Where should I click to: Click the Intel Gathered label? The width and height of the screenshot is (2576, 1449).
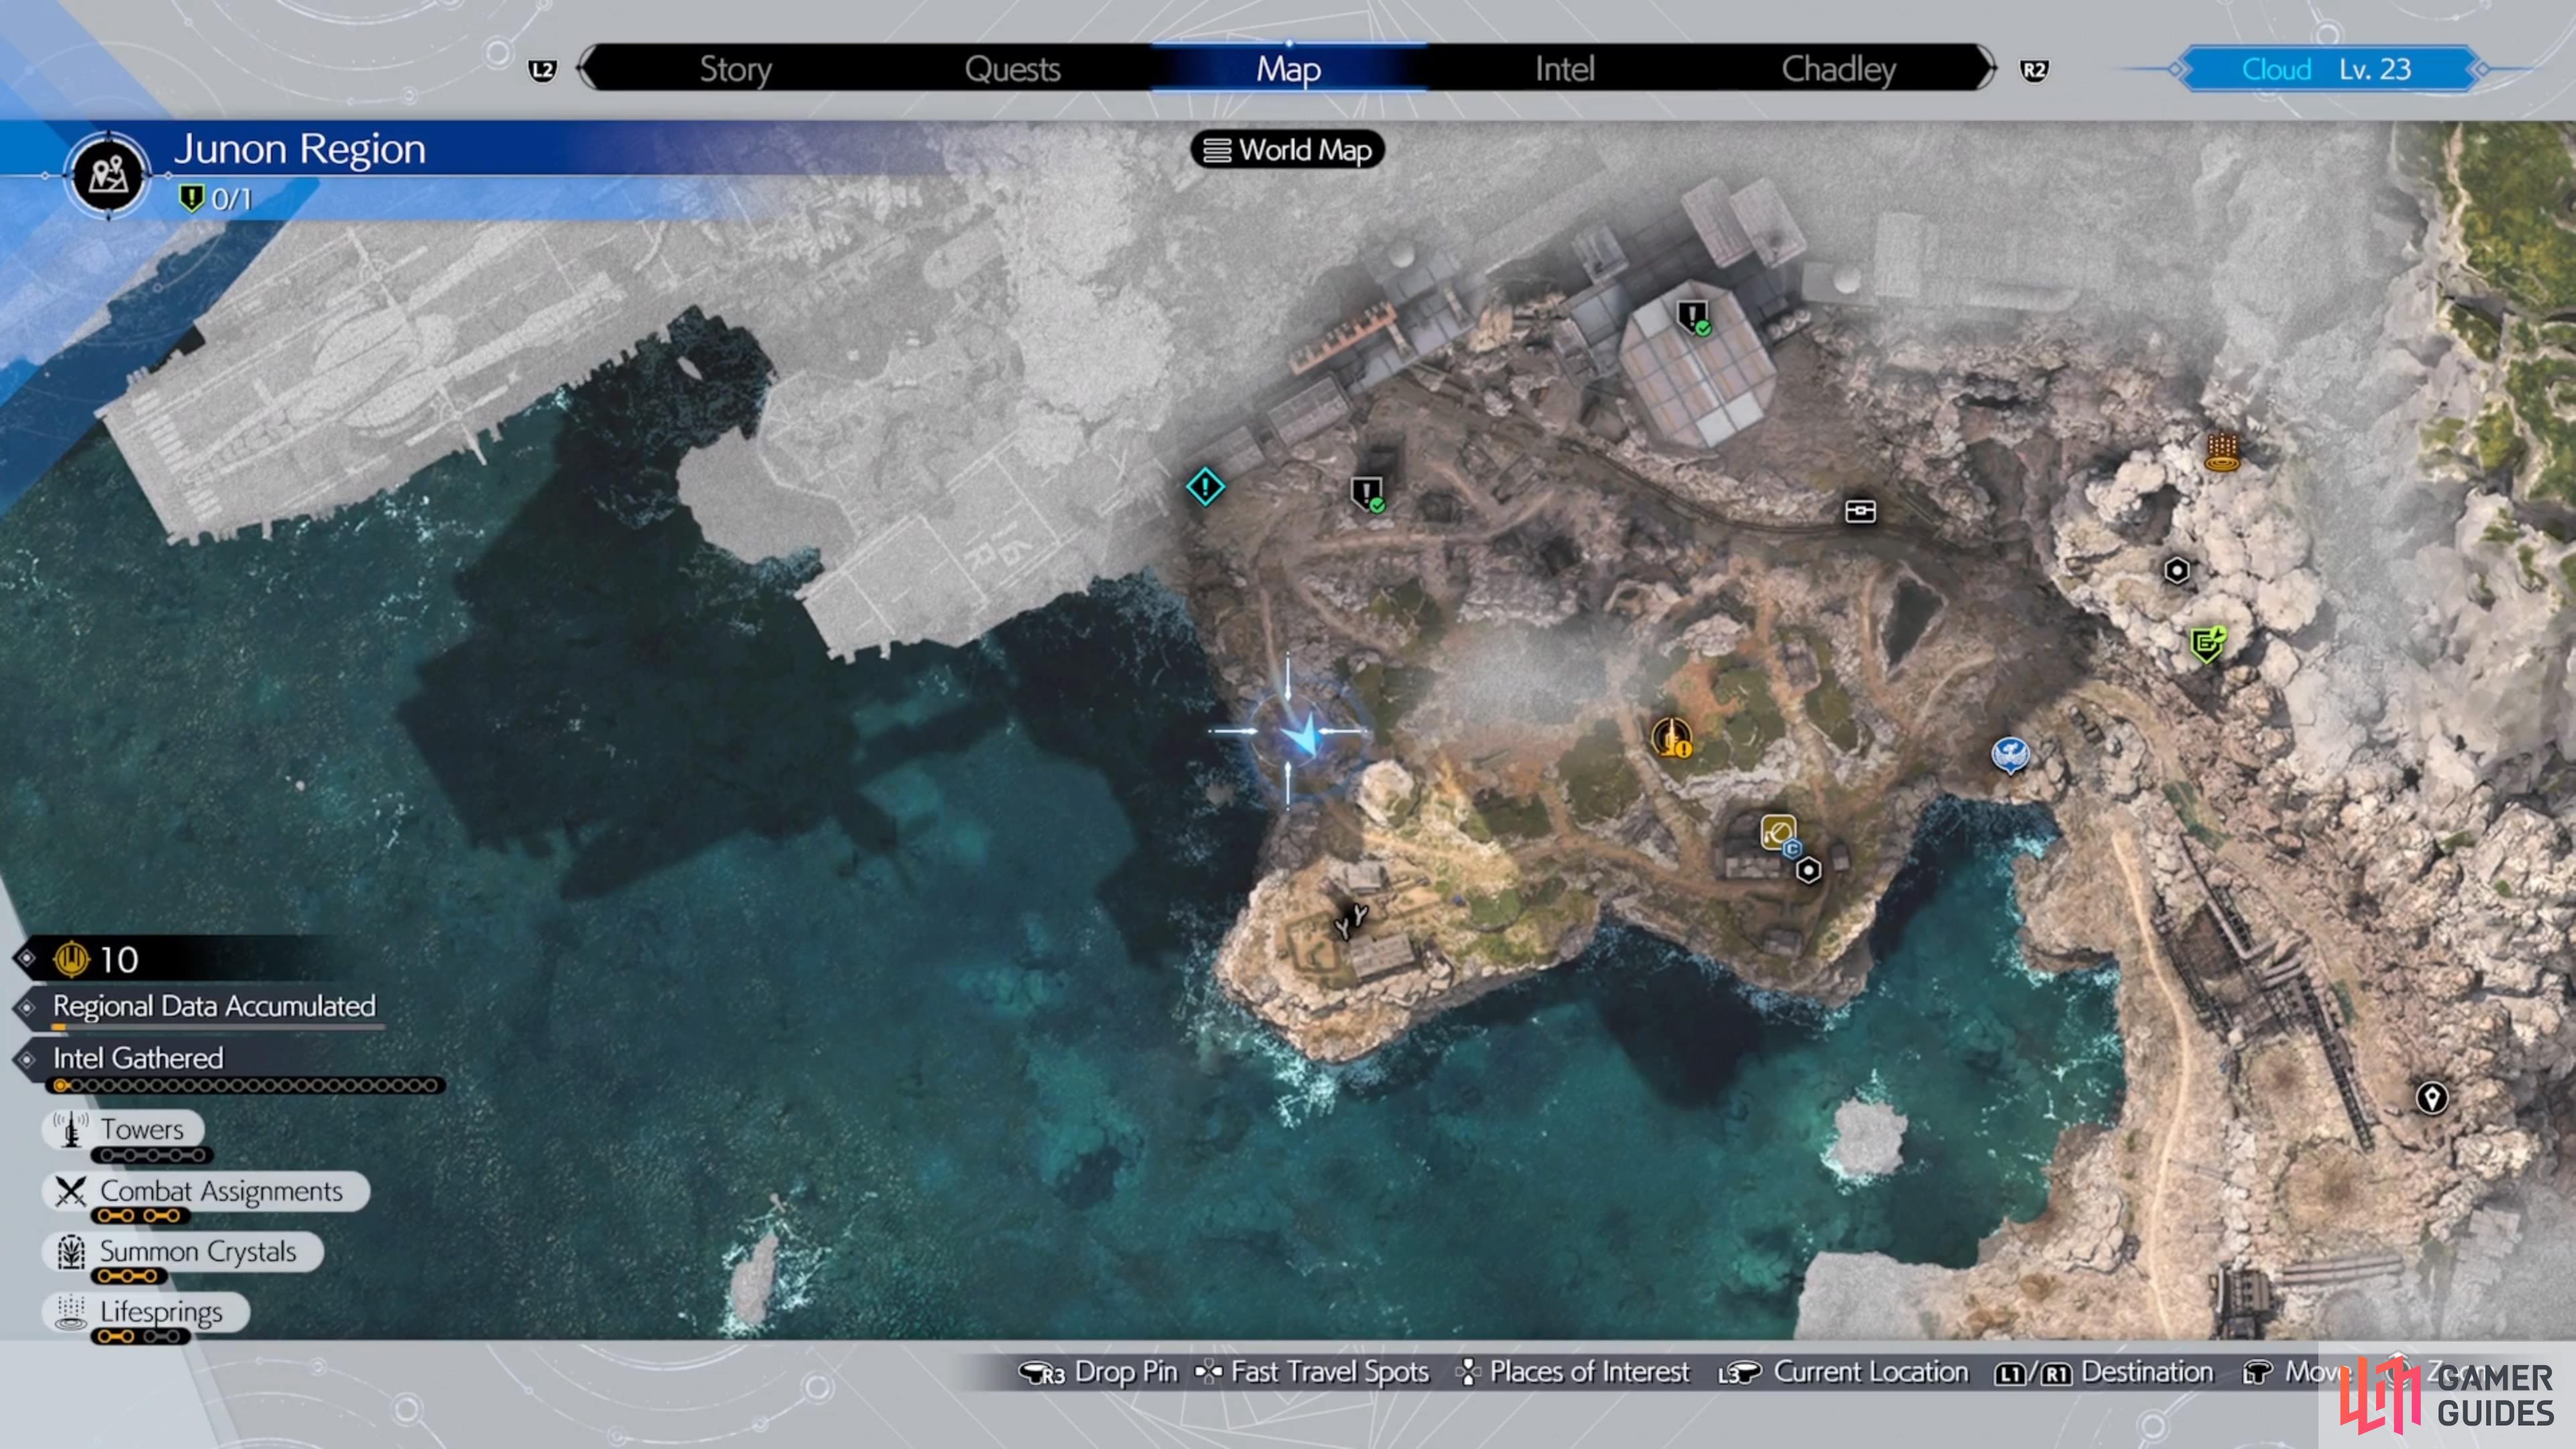point(138,1058)
